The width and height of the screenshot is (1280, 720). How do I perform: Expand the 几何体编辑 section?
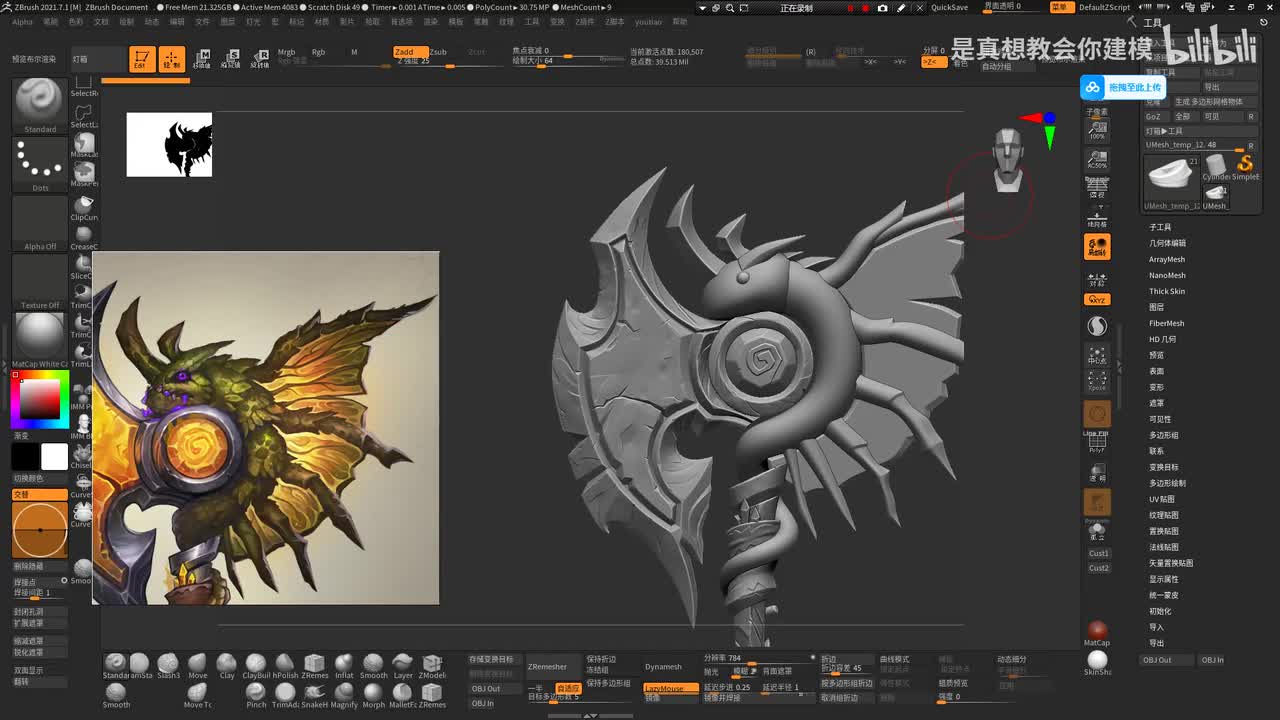[x=1167, y=243]
